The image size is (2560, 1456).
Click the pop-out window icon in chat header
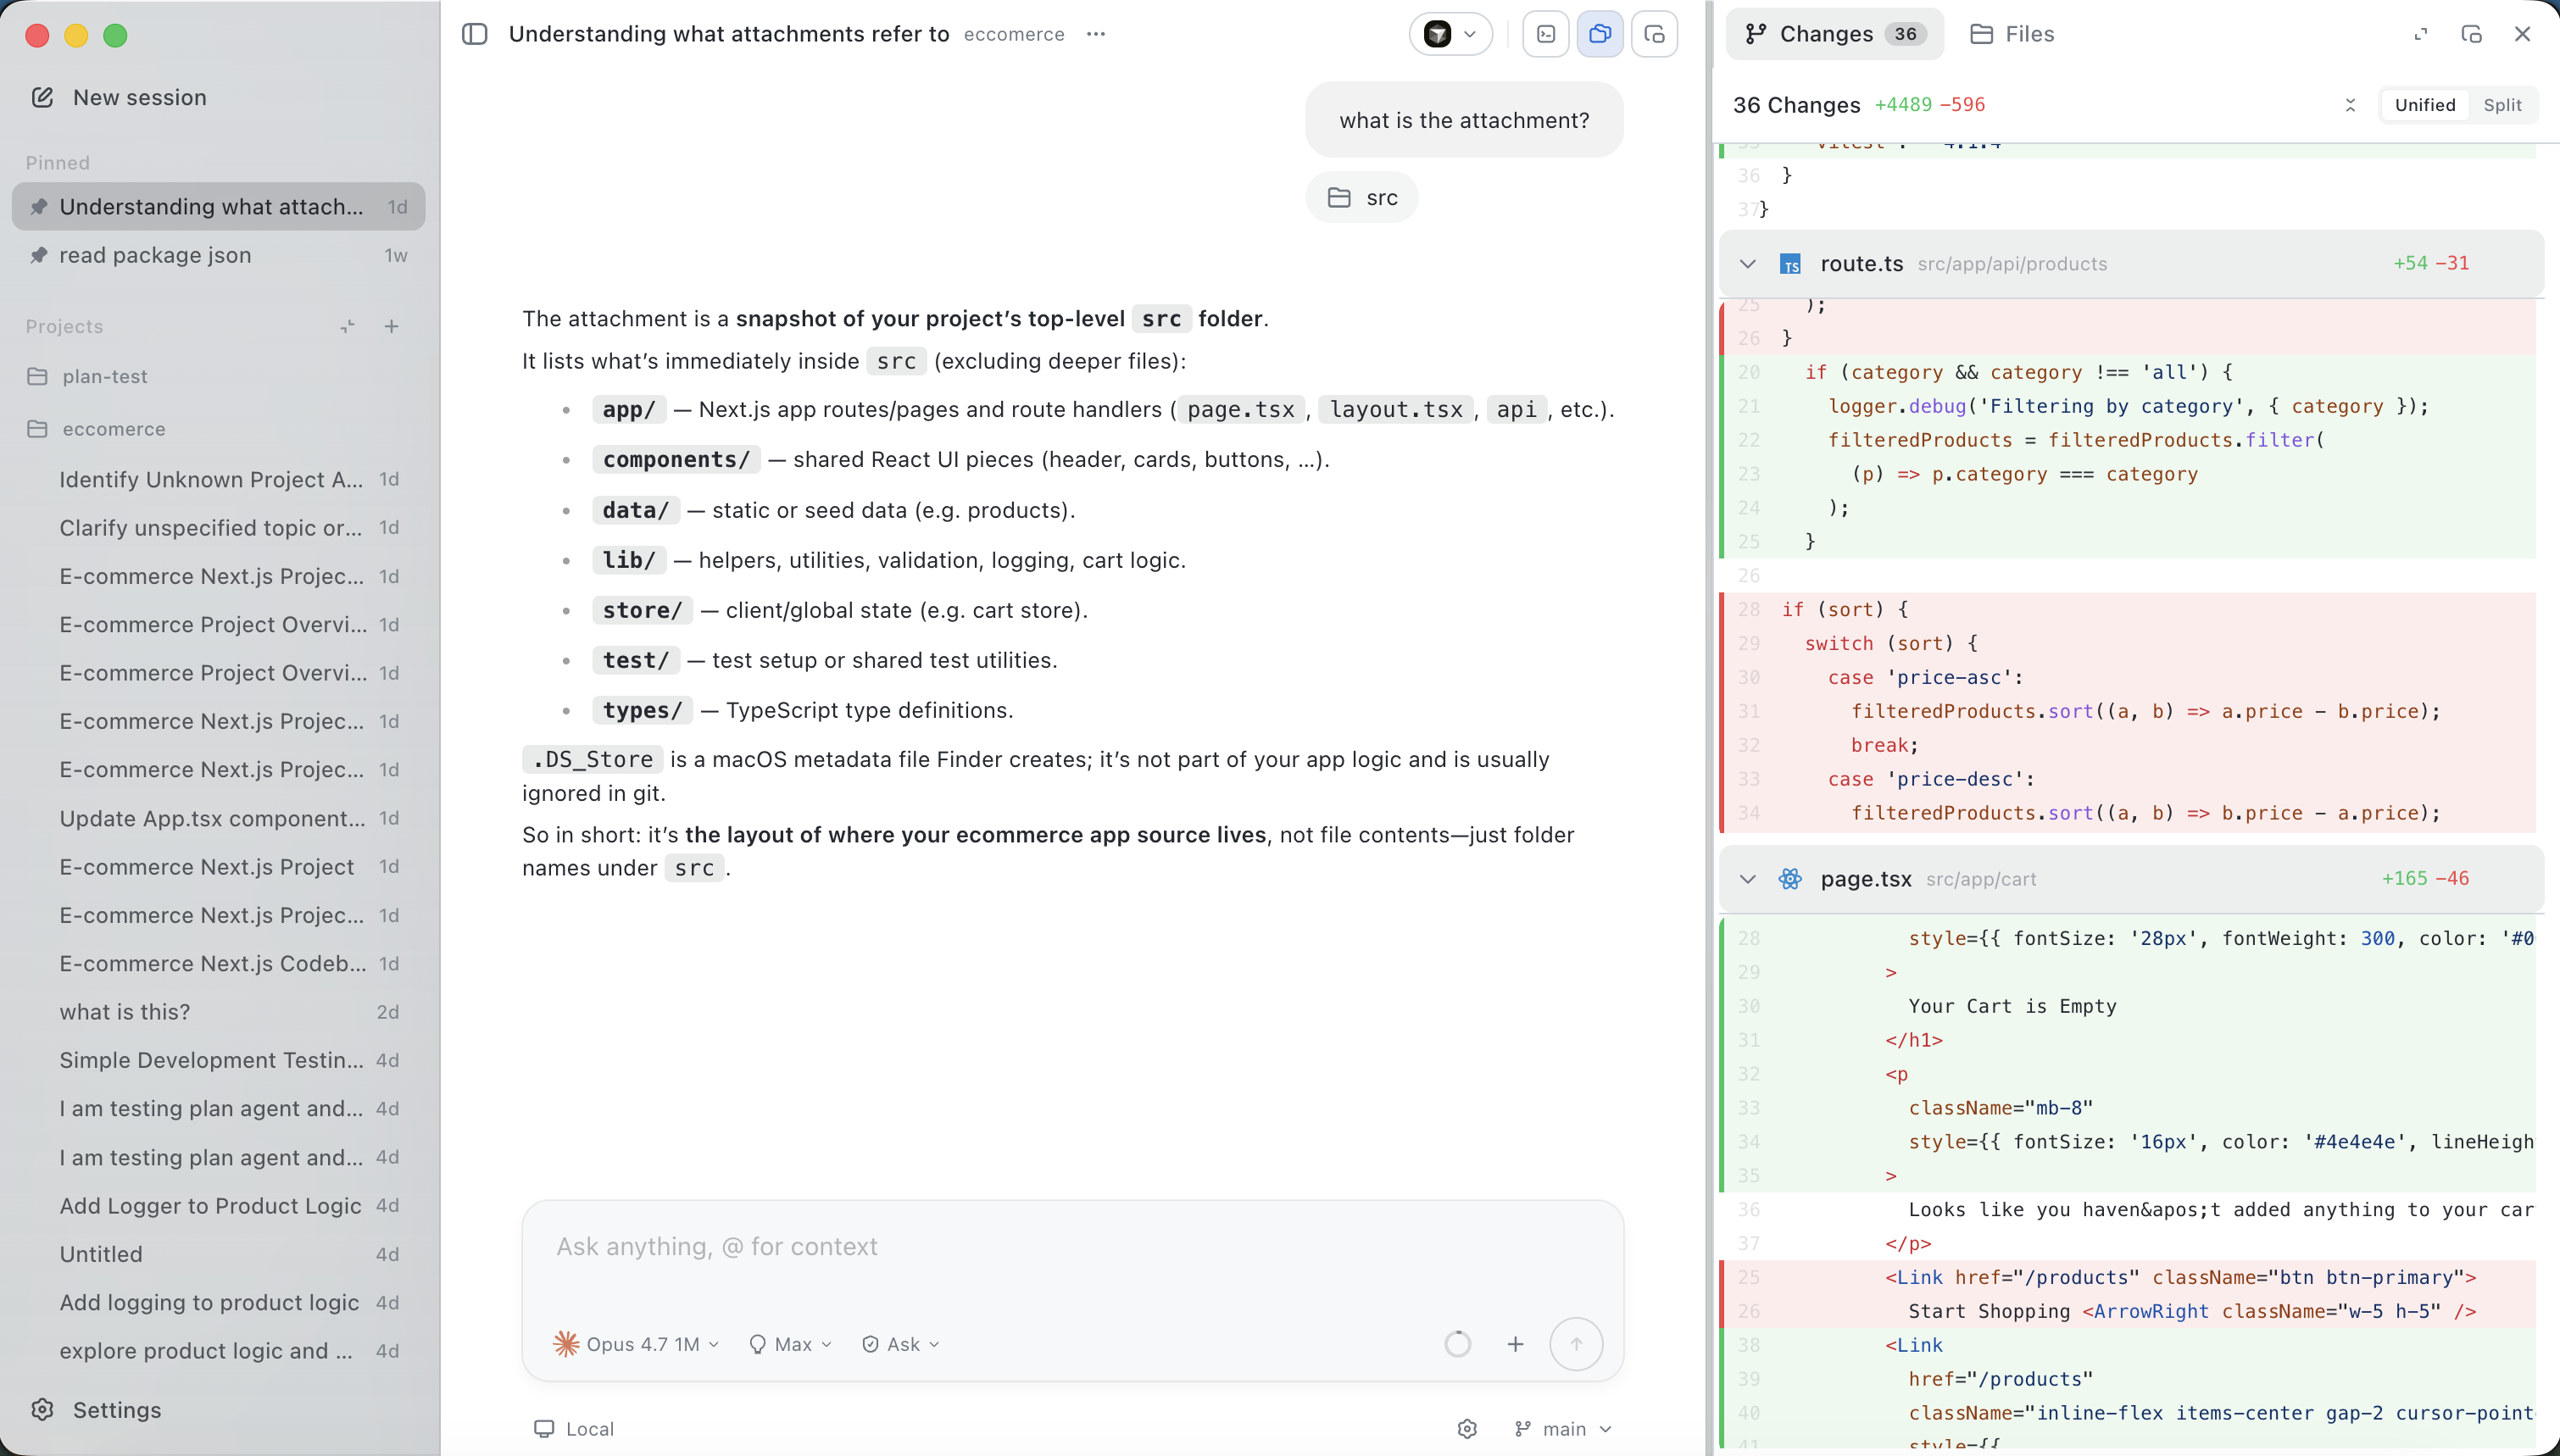[x=1654, y=34]
